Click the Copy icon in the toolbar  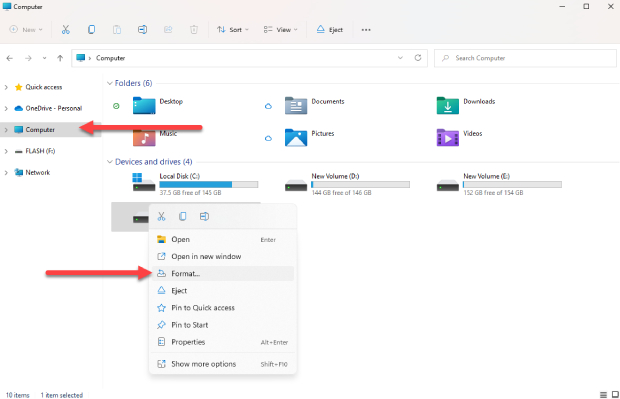click(x=91, y=30)
